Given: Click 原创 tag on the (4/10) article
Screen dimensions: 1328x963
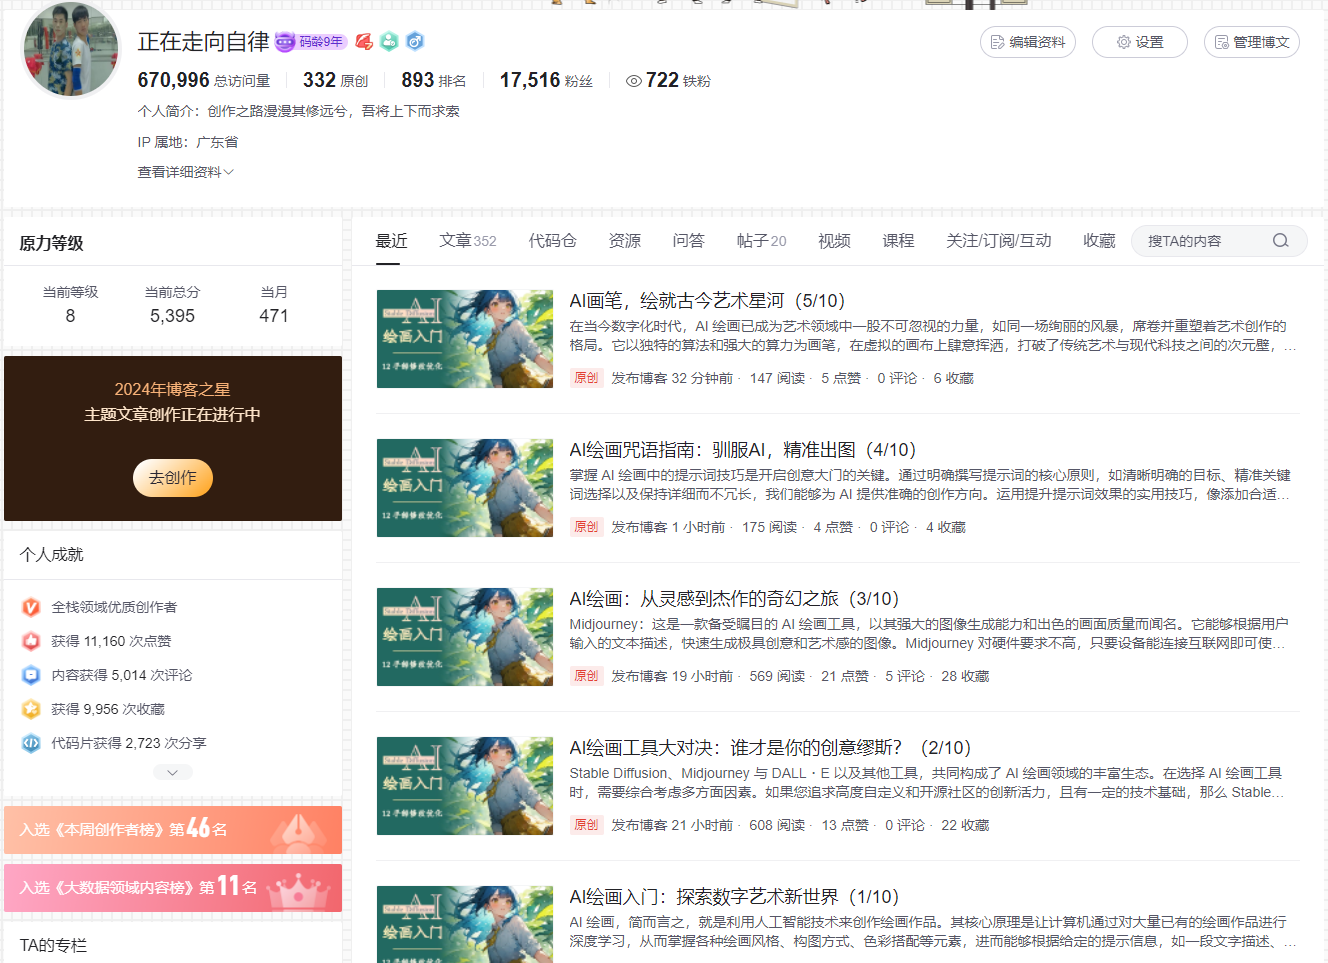Looking at the screenshot, I should point(586,527).
